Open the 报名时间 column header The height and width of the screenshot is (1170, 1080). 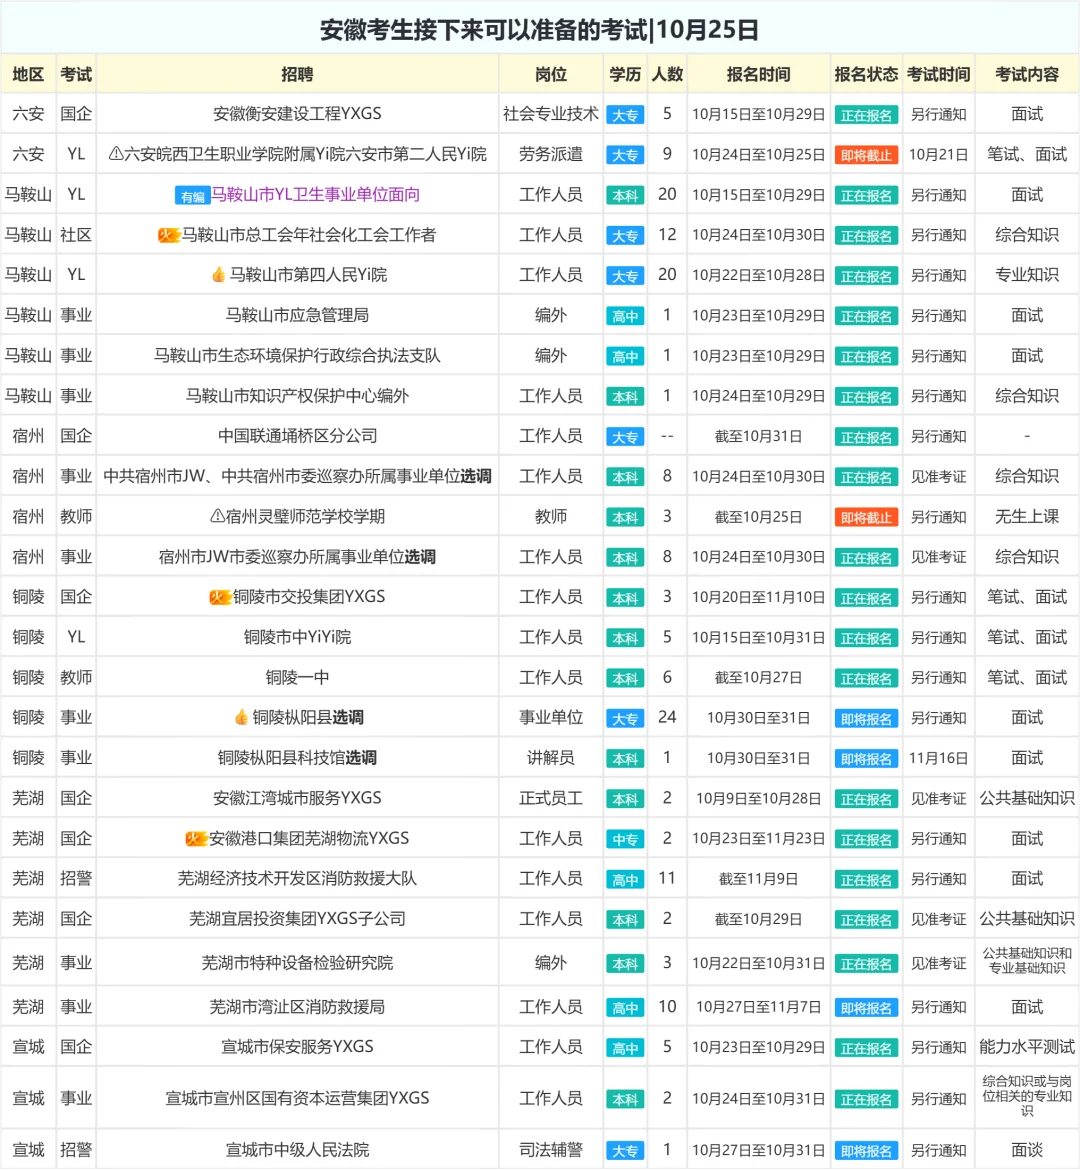[x=758, y=73]
